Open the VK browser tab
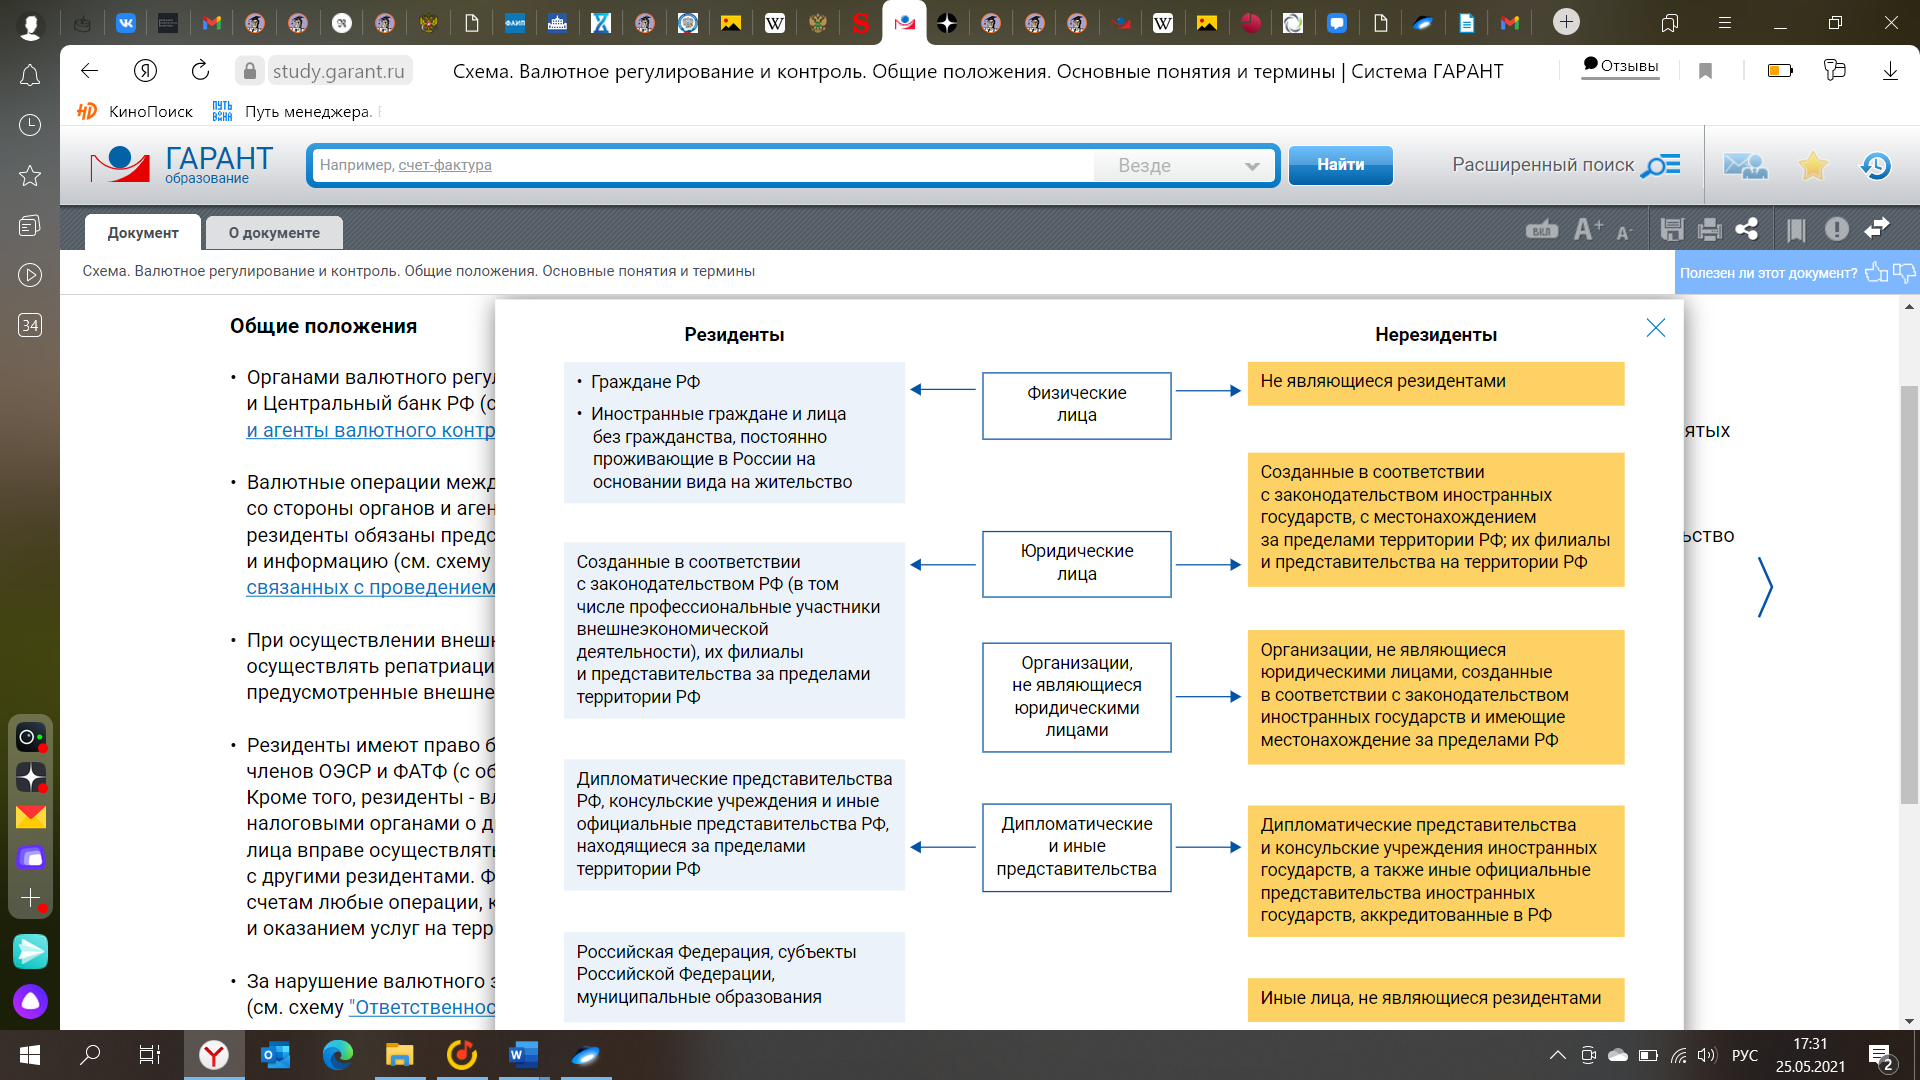The height and width of the screenshot is (1080, 1920). coord(126,23)
